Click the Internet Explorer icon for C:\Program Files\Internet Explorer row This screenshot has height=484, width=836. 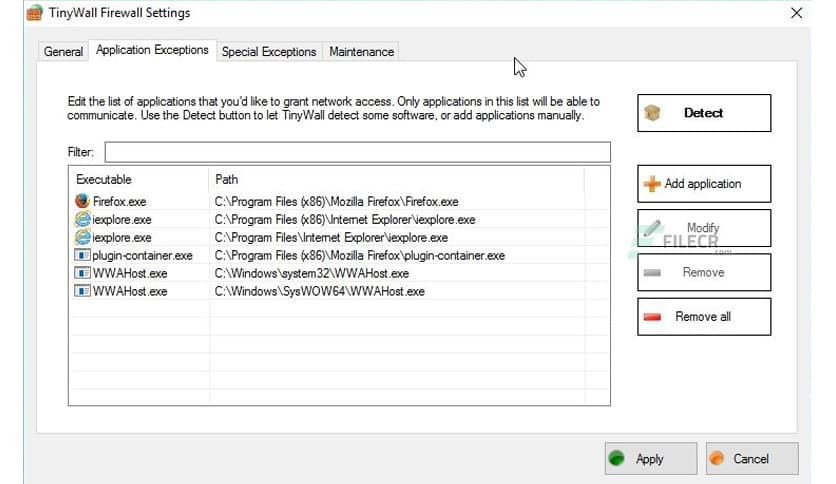82,237
